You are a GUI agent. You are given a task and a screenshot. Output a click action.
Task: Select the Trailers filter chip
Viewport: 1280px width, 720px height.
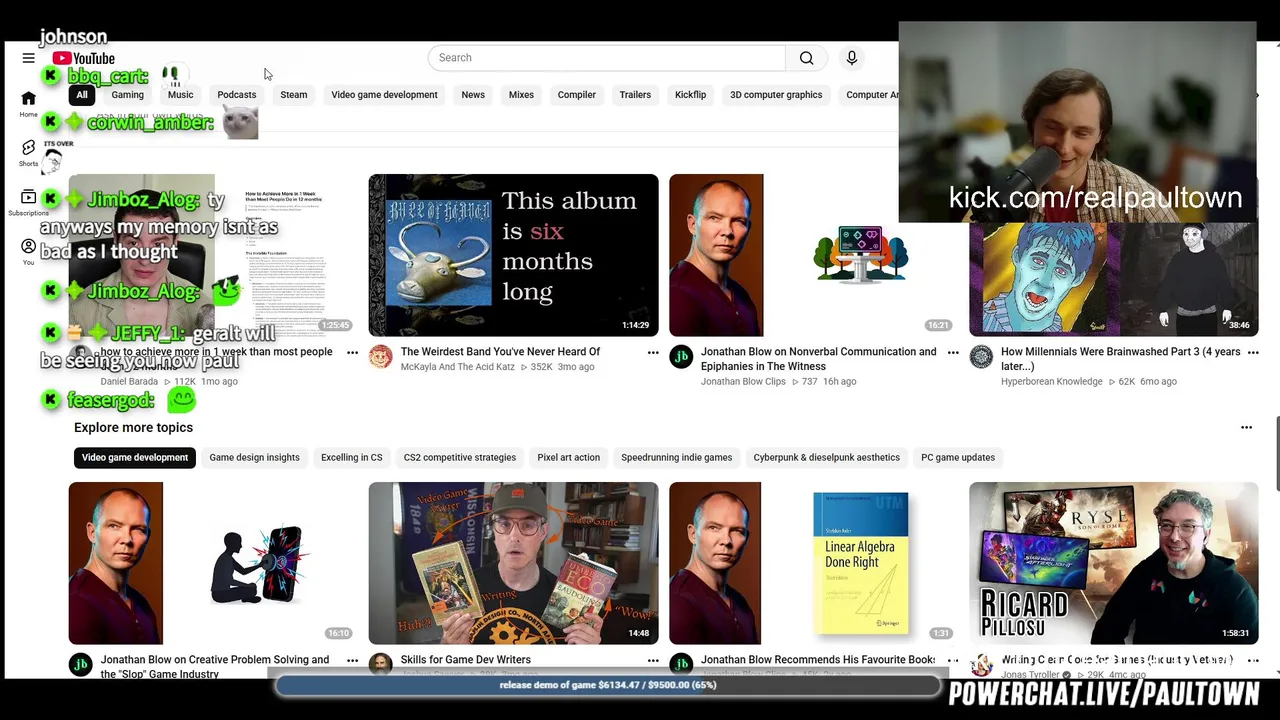tap(635, 95)
